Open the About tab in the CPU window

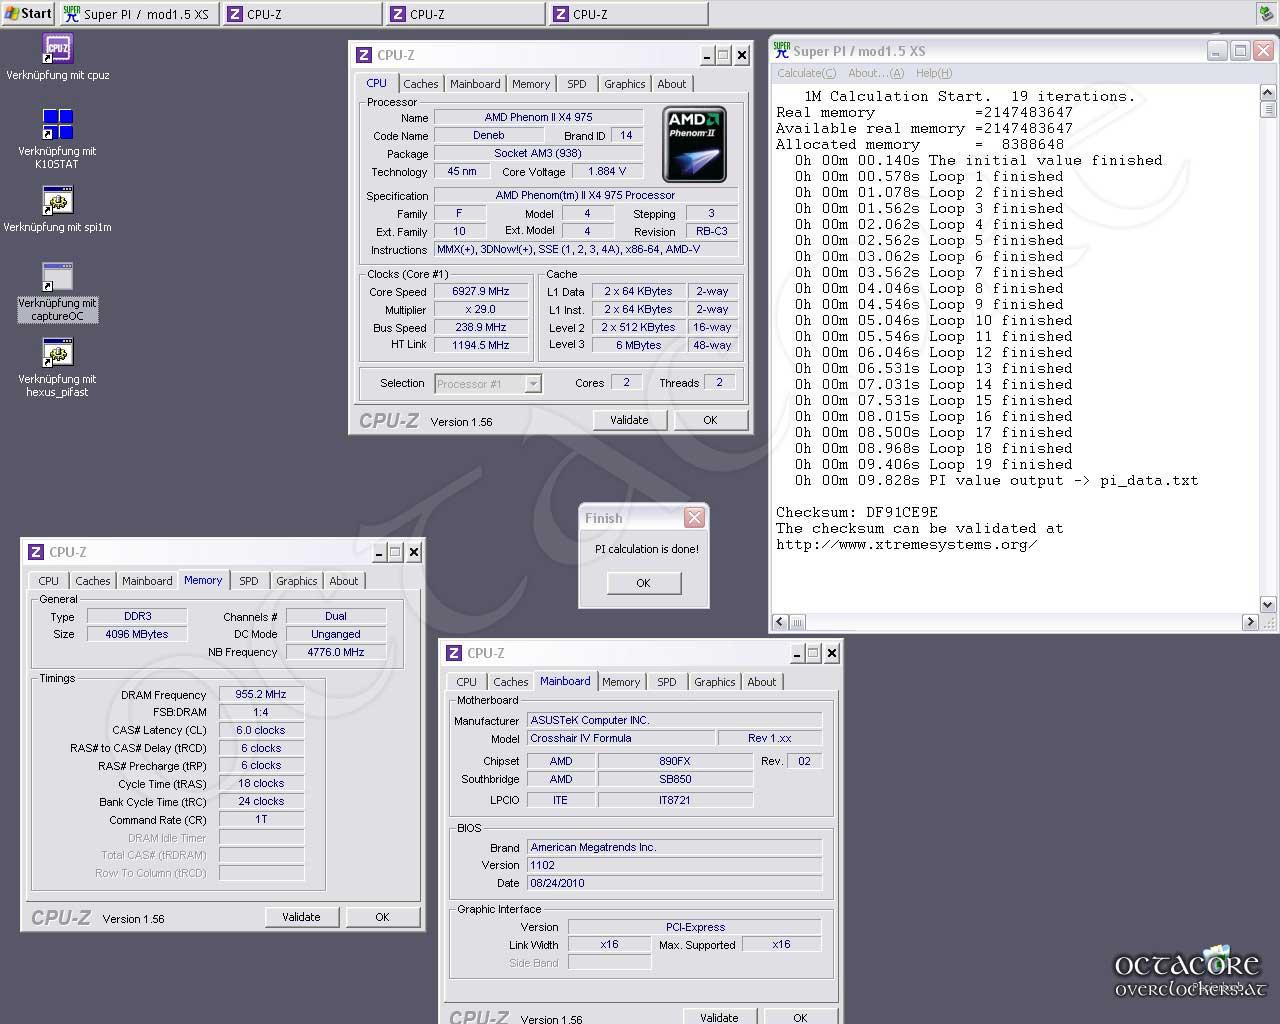tap(672, 84)
